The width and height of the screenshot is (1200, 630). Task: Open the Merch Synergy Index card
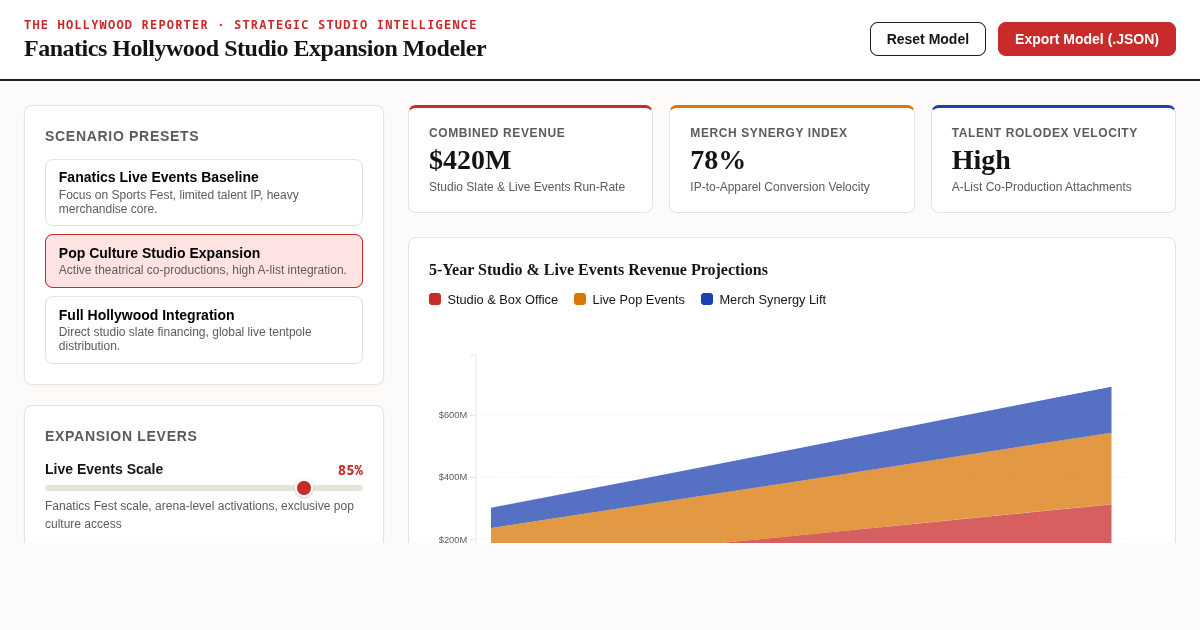792,159
